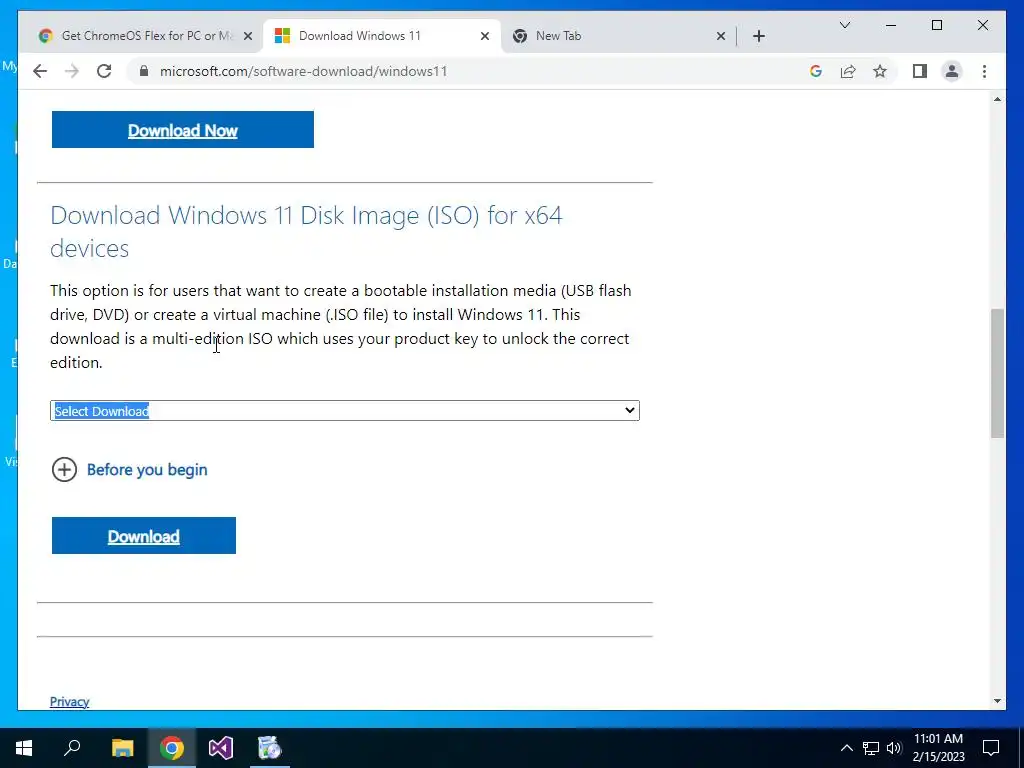Open Visual Studio from taskbar
The image size is (1024, 768).
coord(221,748)
